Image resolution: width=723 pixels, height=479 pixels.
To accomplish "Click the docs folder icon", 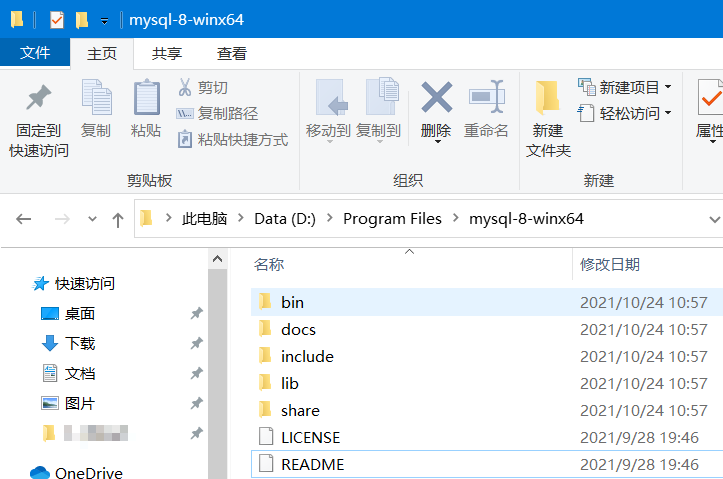I will pos(265,329).
